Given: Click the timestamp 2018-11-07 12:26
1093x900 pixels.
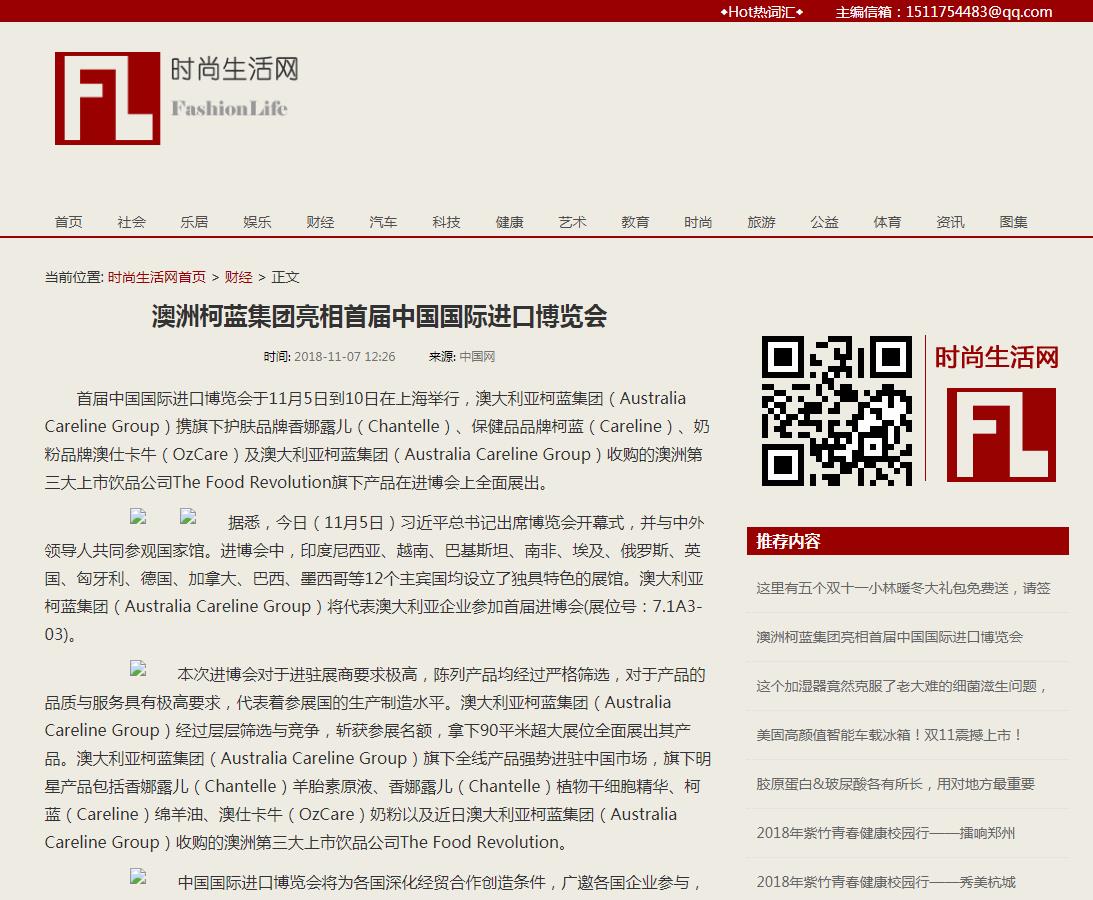Looking at the screenshot, I should pos(344,357).
